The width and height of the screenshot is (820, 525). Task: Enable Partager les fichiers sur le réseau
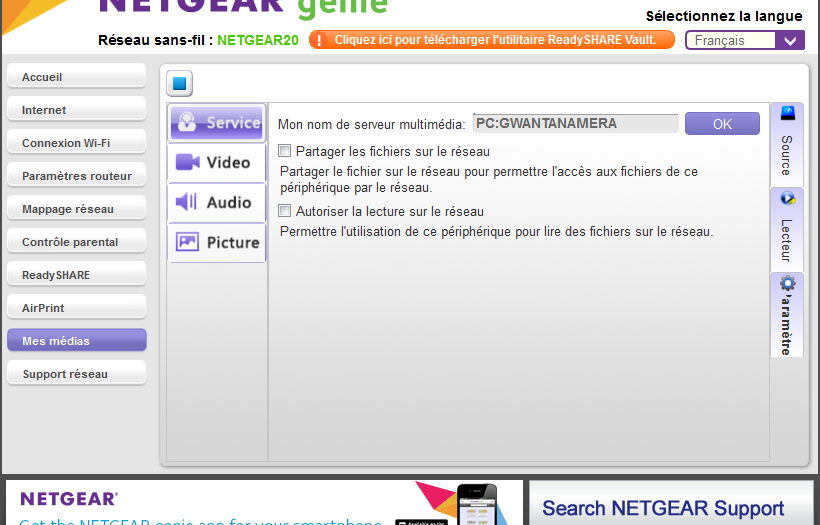click(285, 151)
